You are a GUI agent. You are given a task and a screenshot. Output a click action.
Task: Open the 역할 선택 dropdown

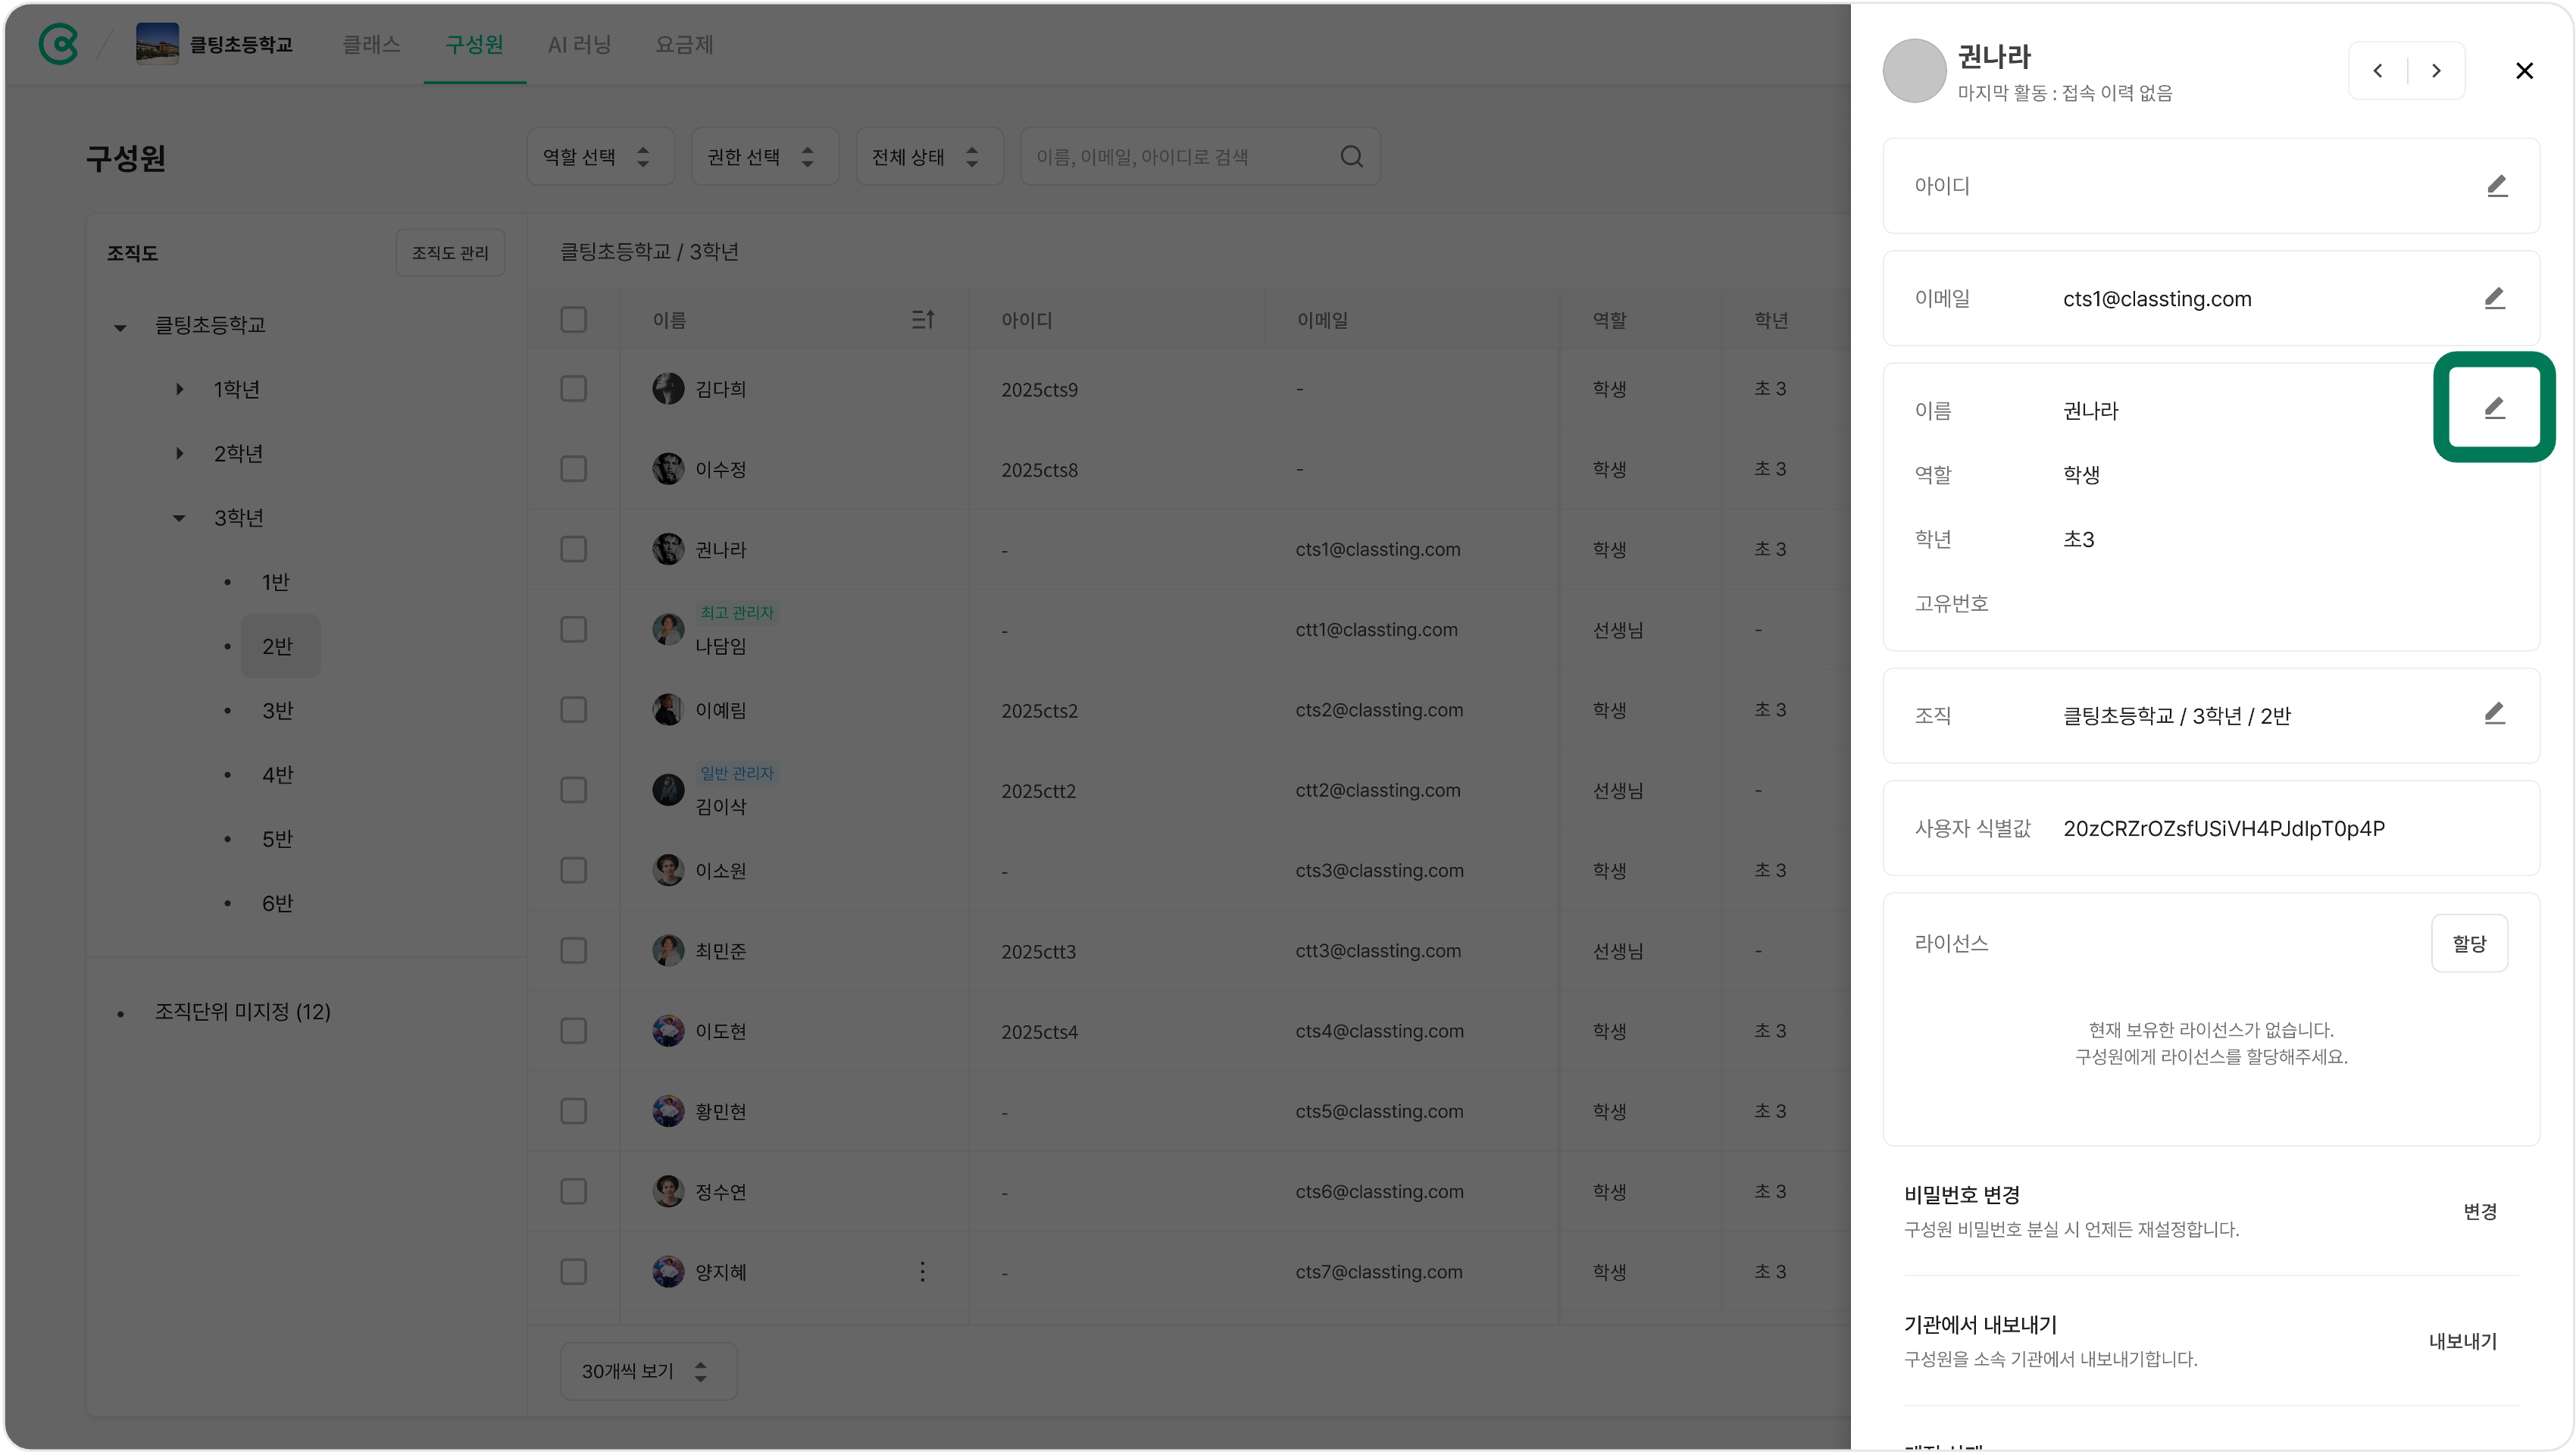600,157
